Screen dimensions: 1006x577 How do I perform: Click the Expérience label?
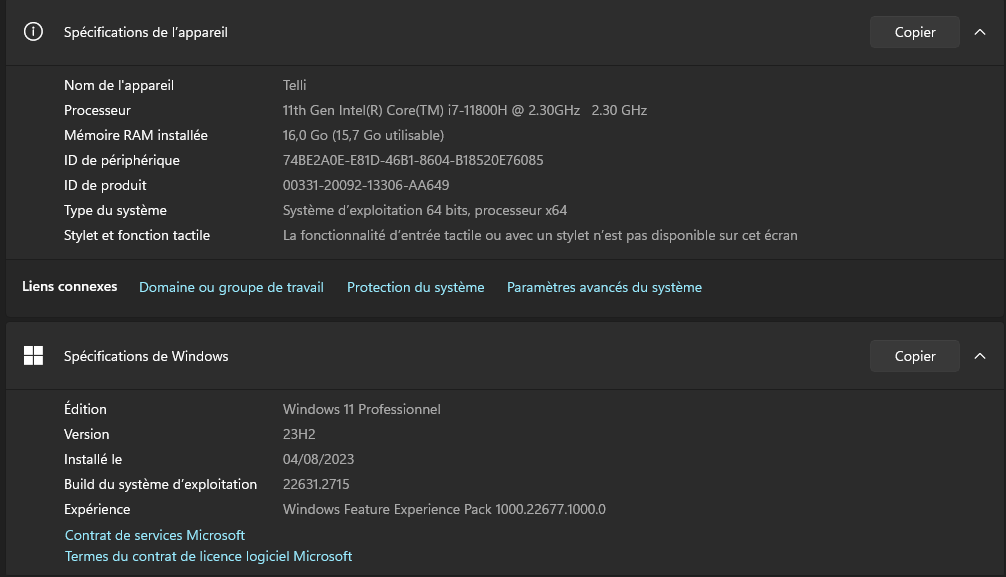97,510
